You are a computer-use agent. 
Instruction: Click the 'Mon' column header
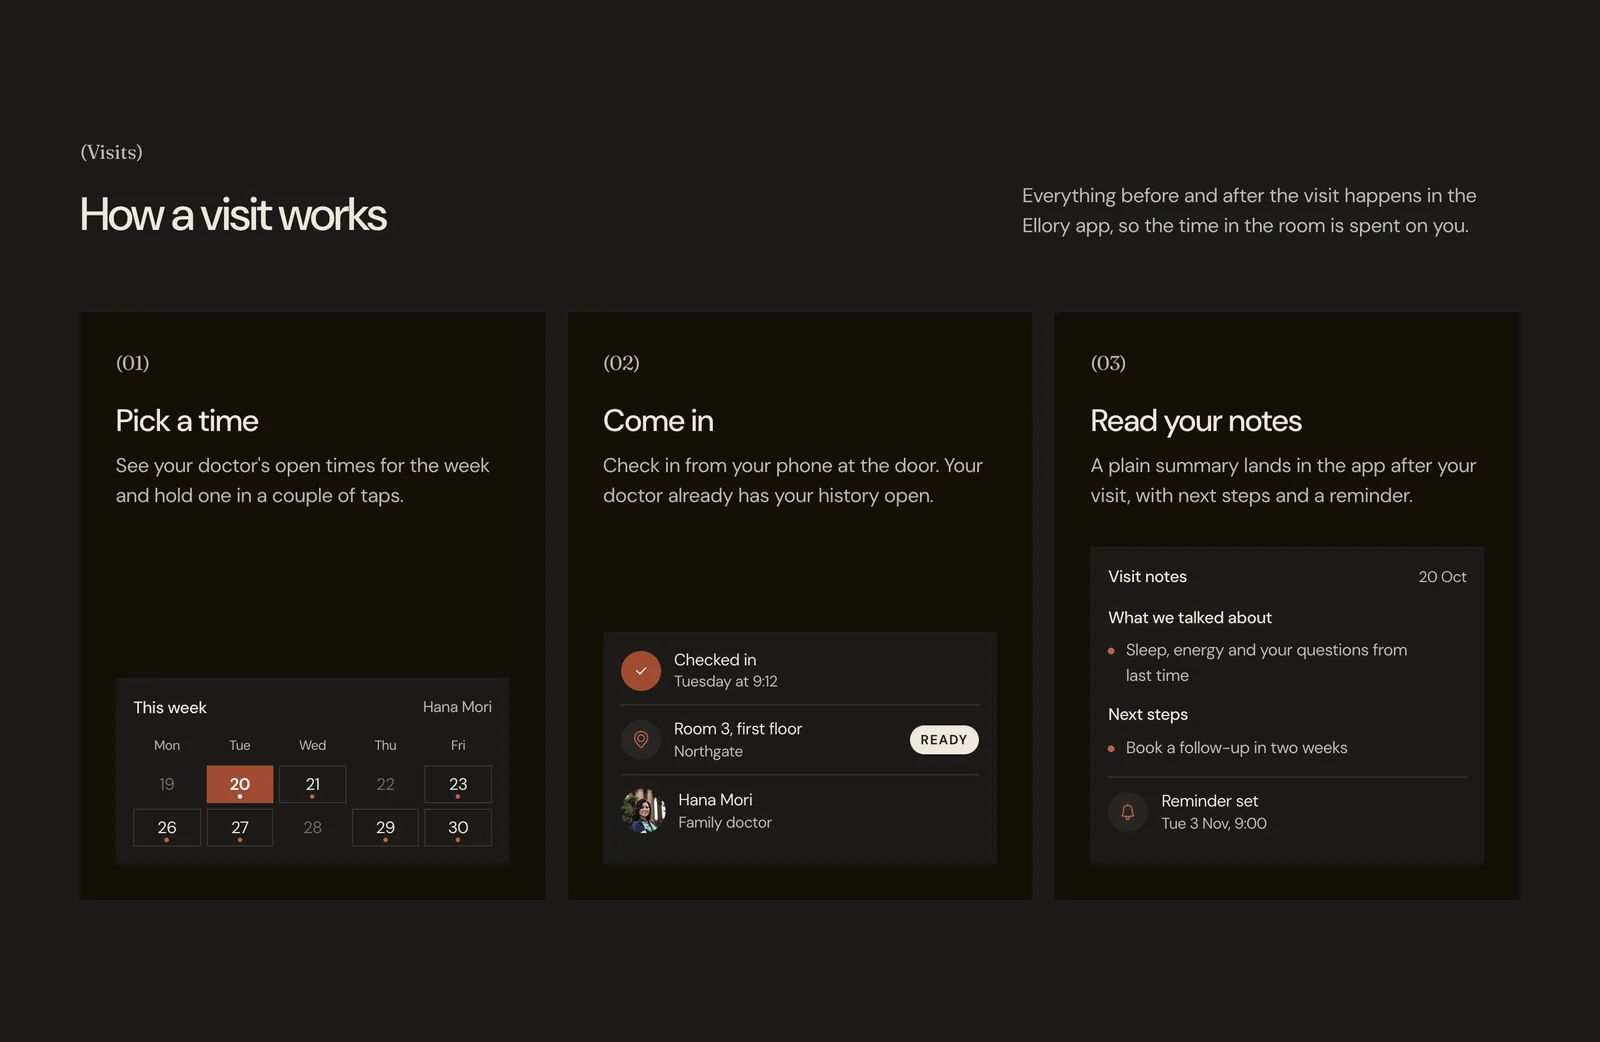point(167,745)
